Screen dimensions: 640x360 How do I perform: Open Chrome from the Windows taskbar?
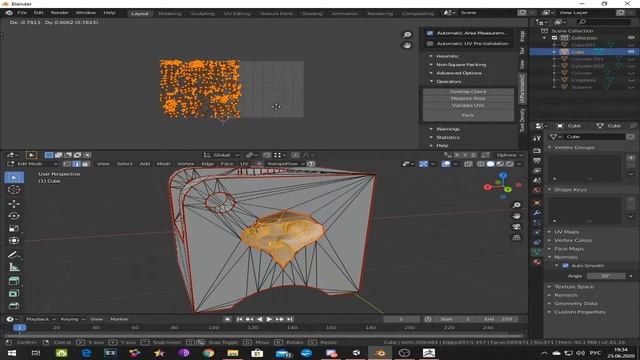208,353
